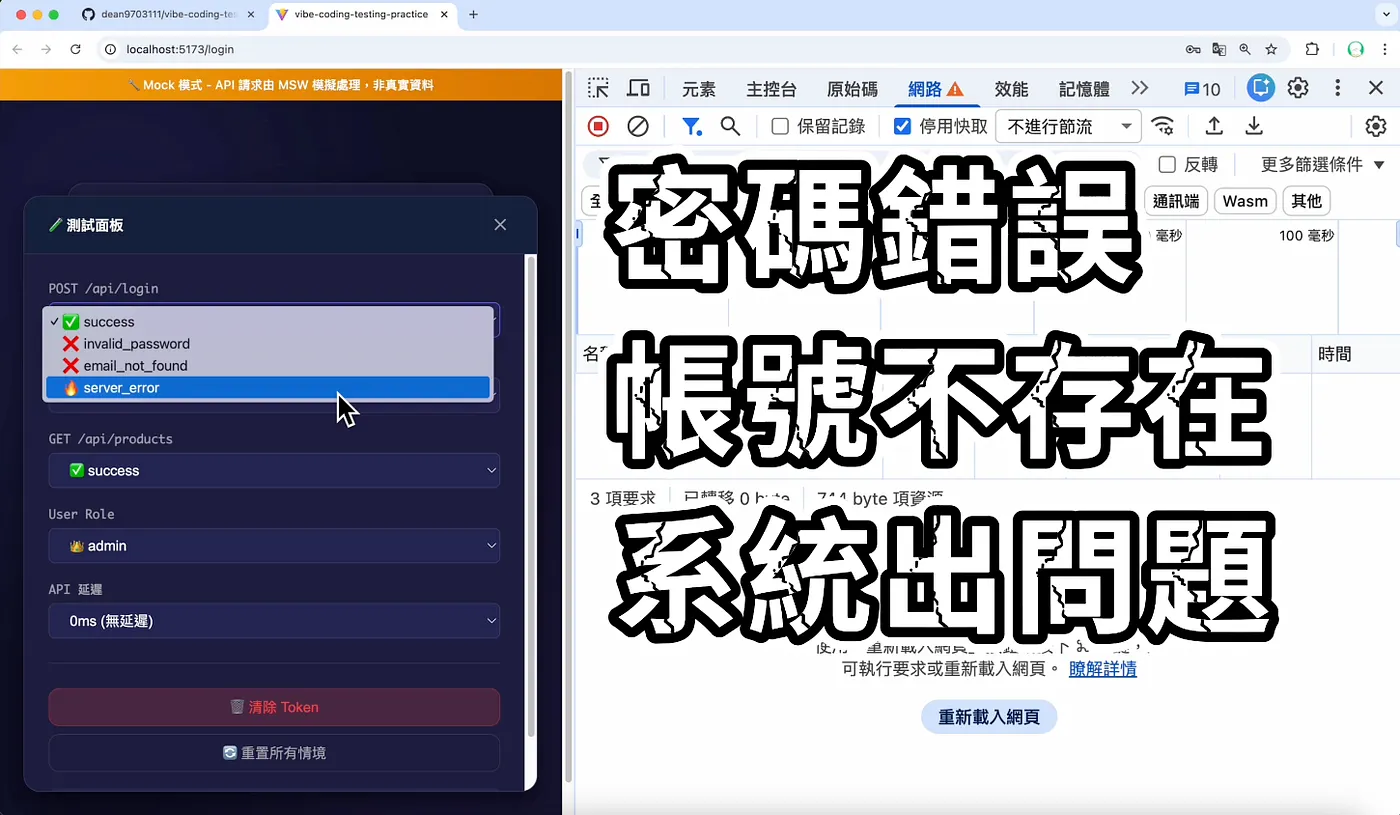Click the localhost:5173/login address bar
Viewport: 1400px width, 815px height.
point(640,49)
